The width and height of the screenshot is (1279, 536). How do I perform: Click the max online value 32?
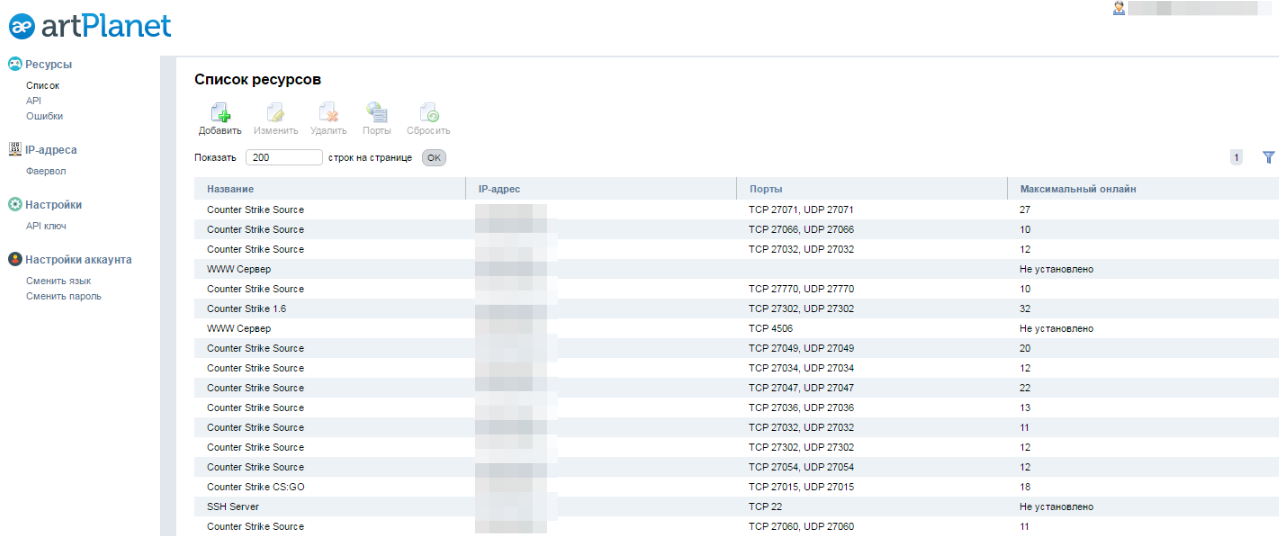pos(1025,309)
